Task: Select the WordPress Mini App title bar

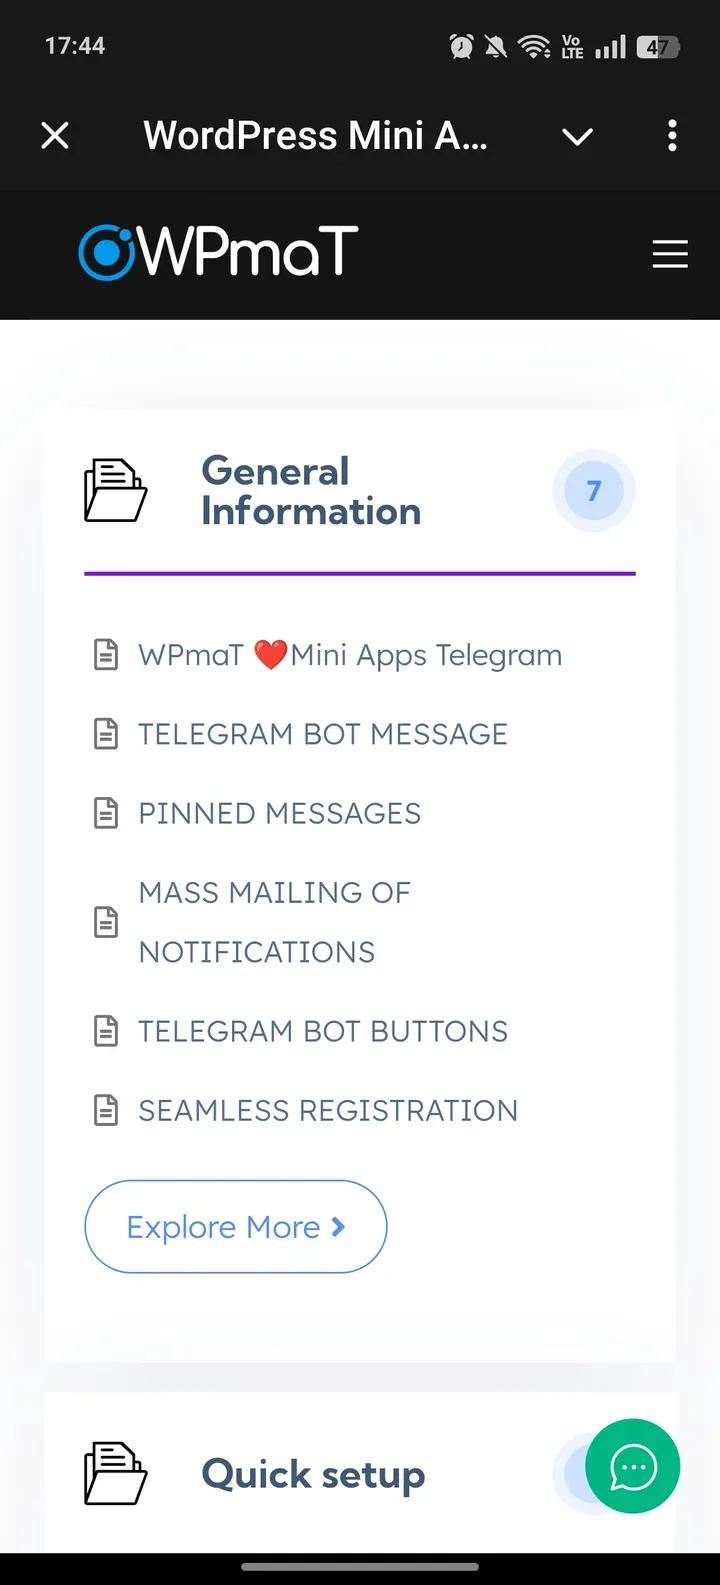Action: pos(316,136)
